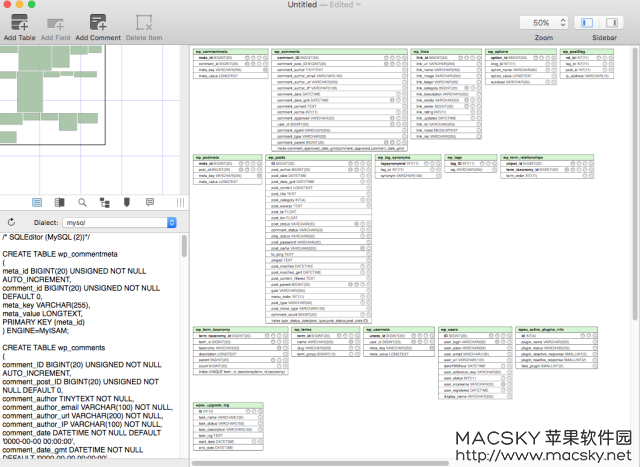Screen dimensions: 640x467
Task: Select the wp_usermeta table header
Action: point(399,329)
